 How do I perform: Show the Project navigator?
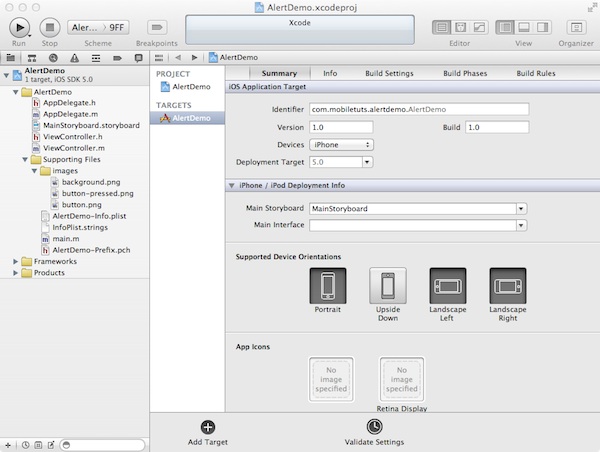[x=11, y=58]
